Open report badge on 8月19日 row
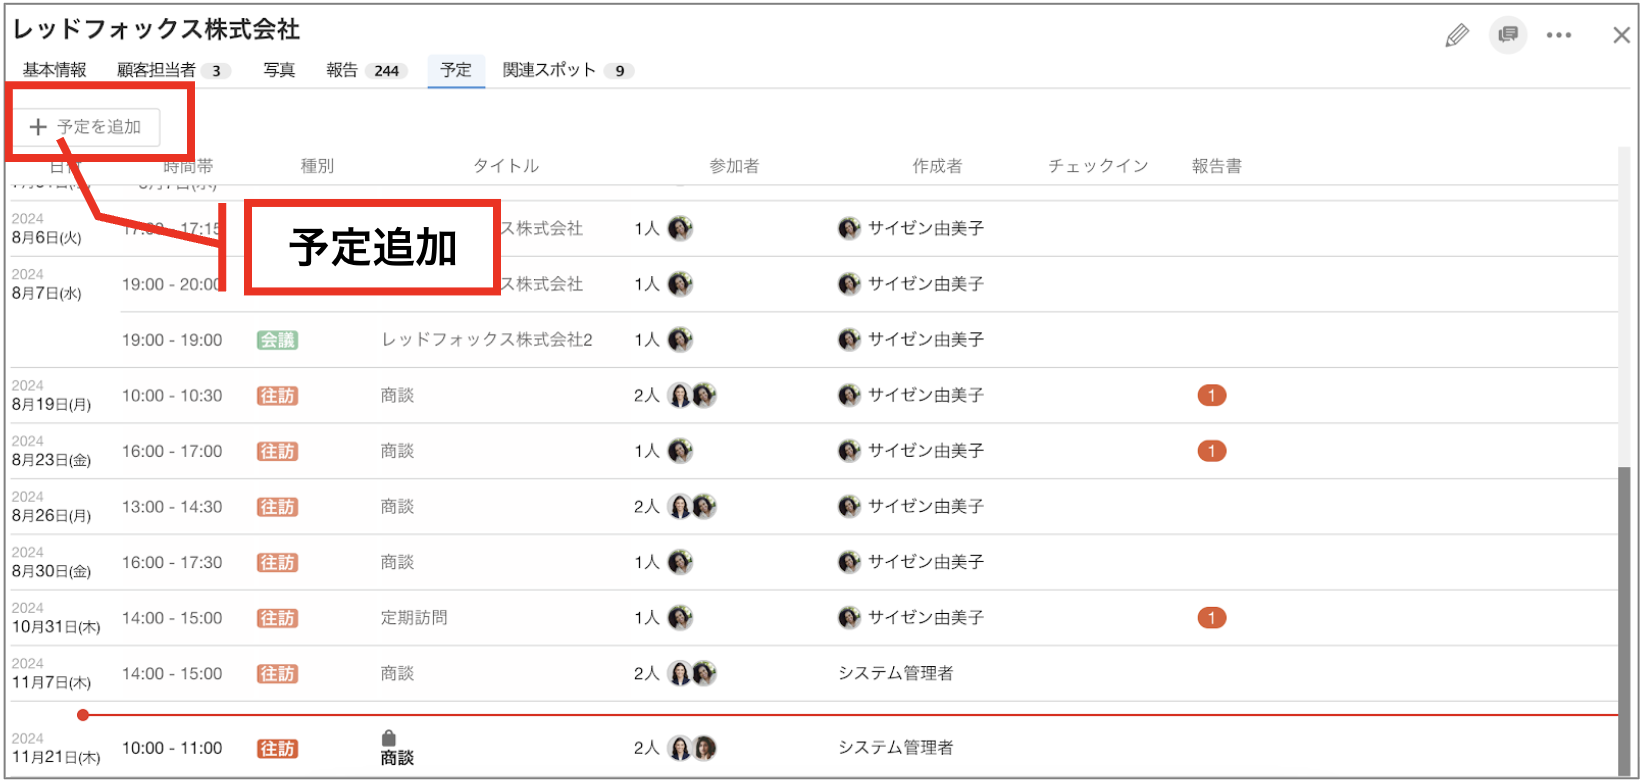The image size is (1642, 780). pyautogui.click(x=1212, y=396)
